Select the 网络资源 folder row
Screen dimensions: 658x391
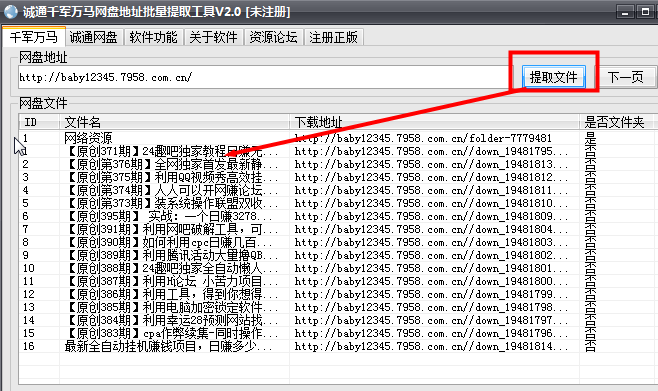336,138
